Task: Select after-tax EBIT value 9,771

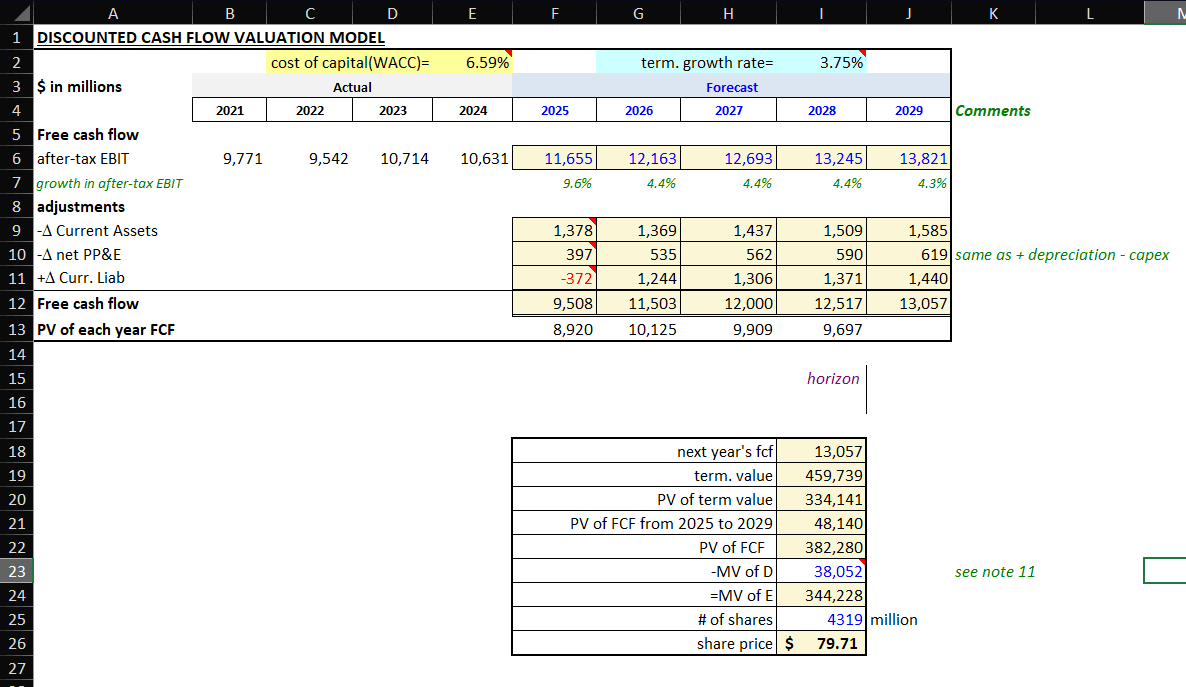Action: (x=230, y=159)
